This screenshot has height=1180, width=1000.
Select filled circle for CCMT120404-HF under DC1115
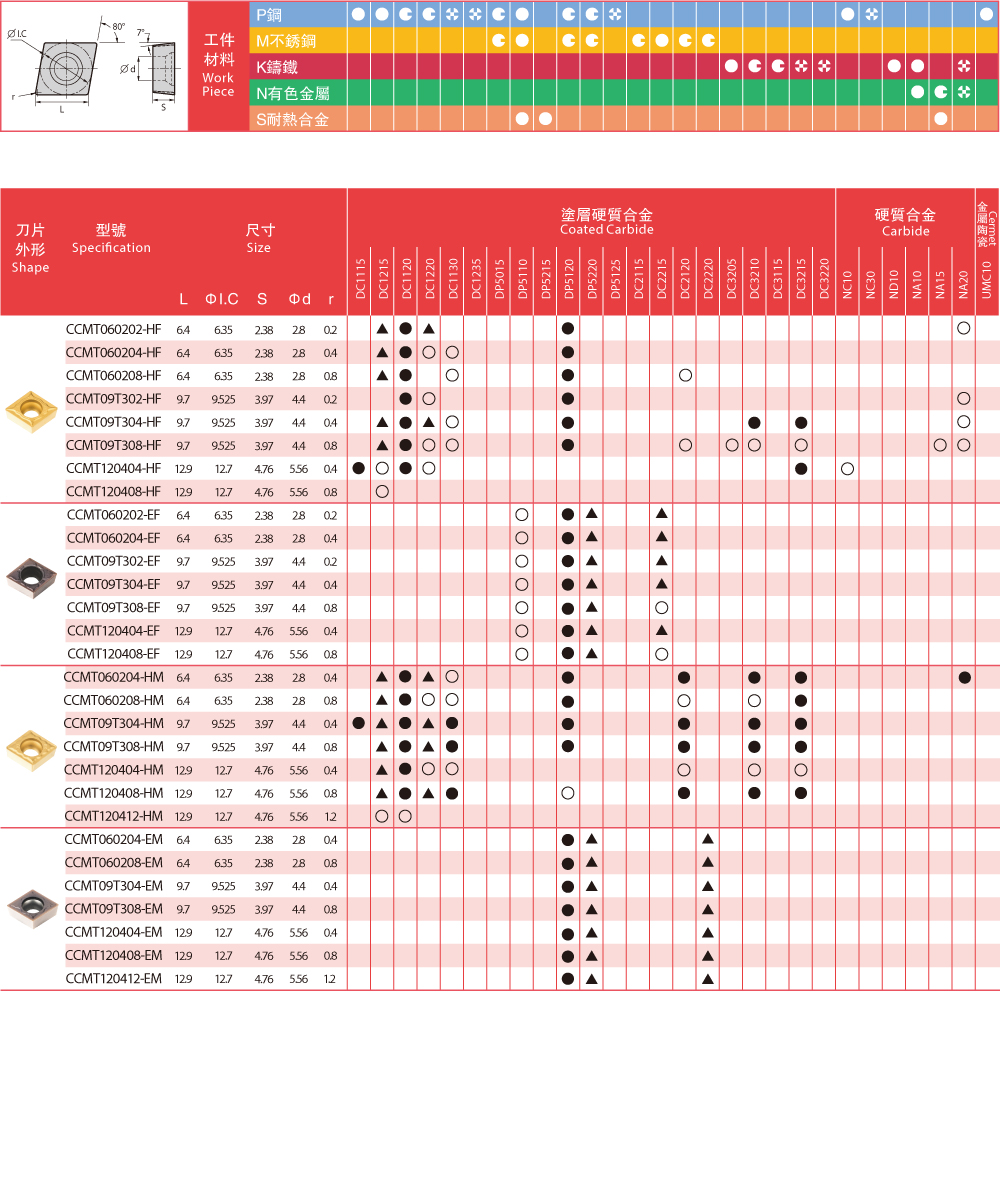coord(359,468)
